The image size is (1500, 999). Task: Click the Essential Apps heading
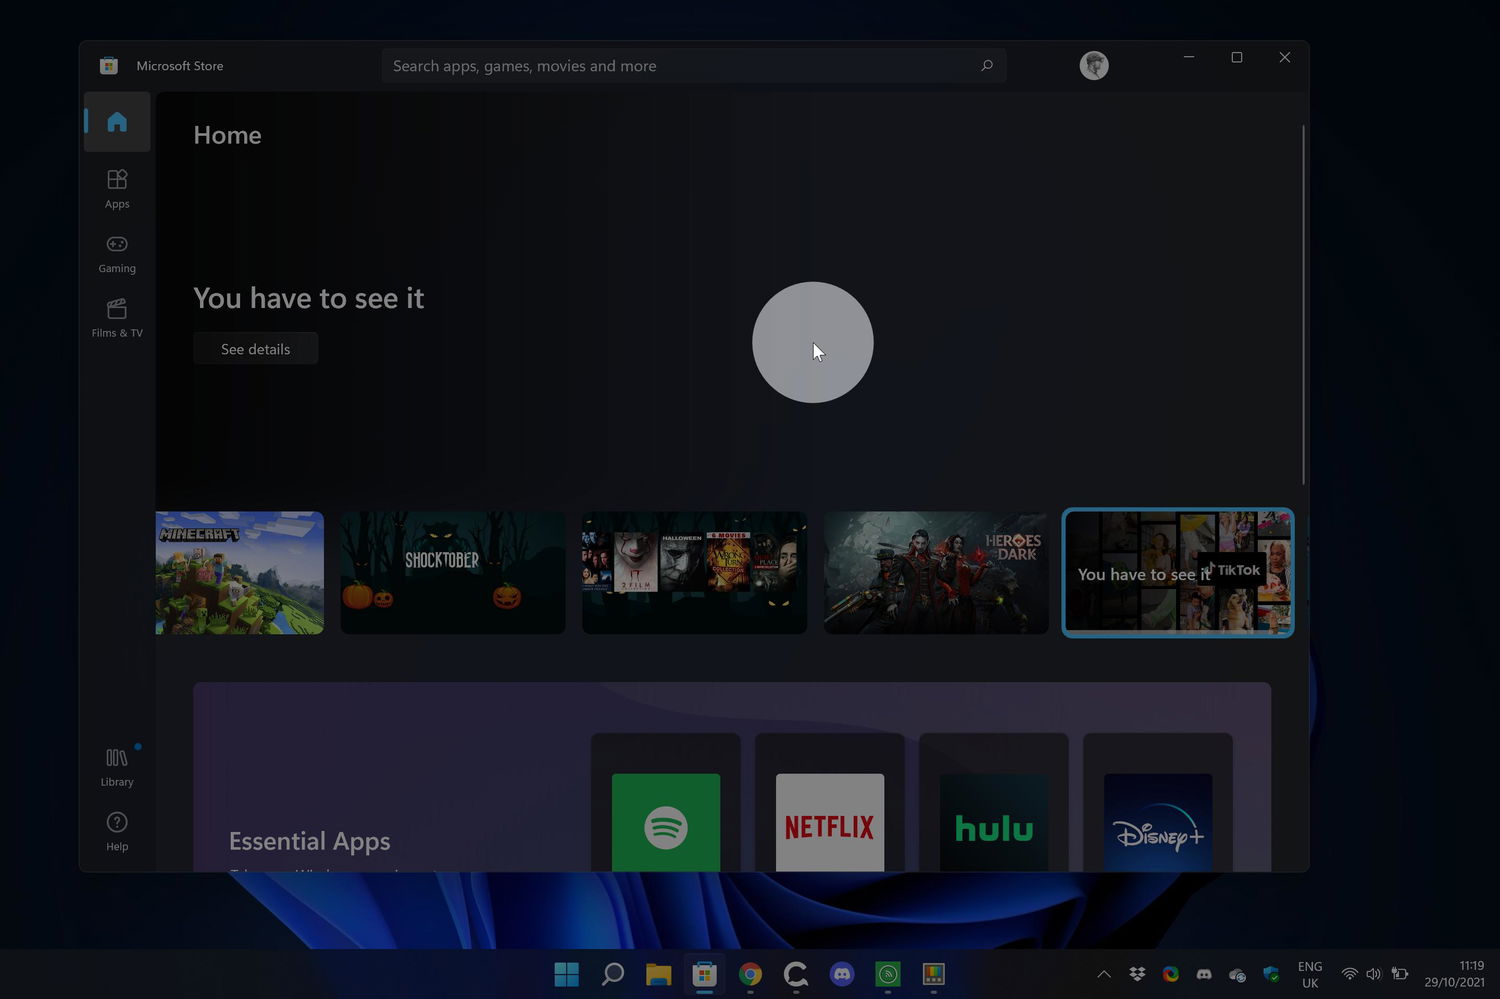point(310,842)
